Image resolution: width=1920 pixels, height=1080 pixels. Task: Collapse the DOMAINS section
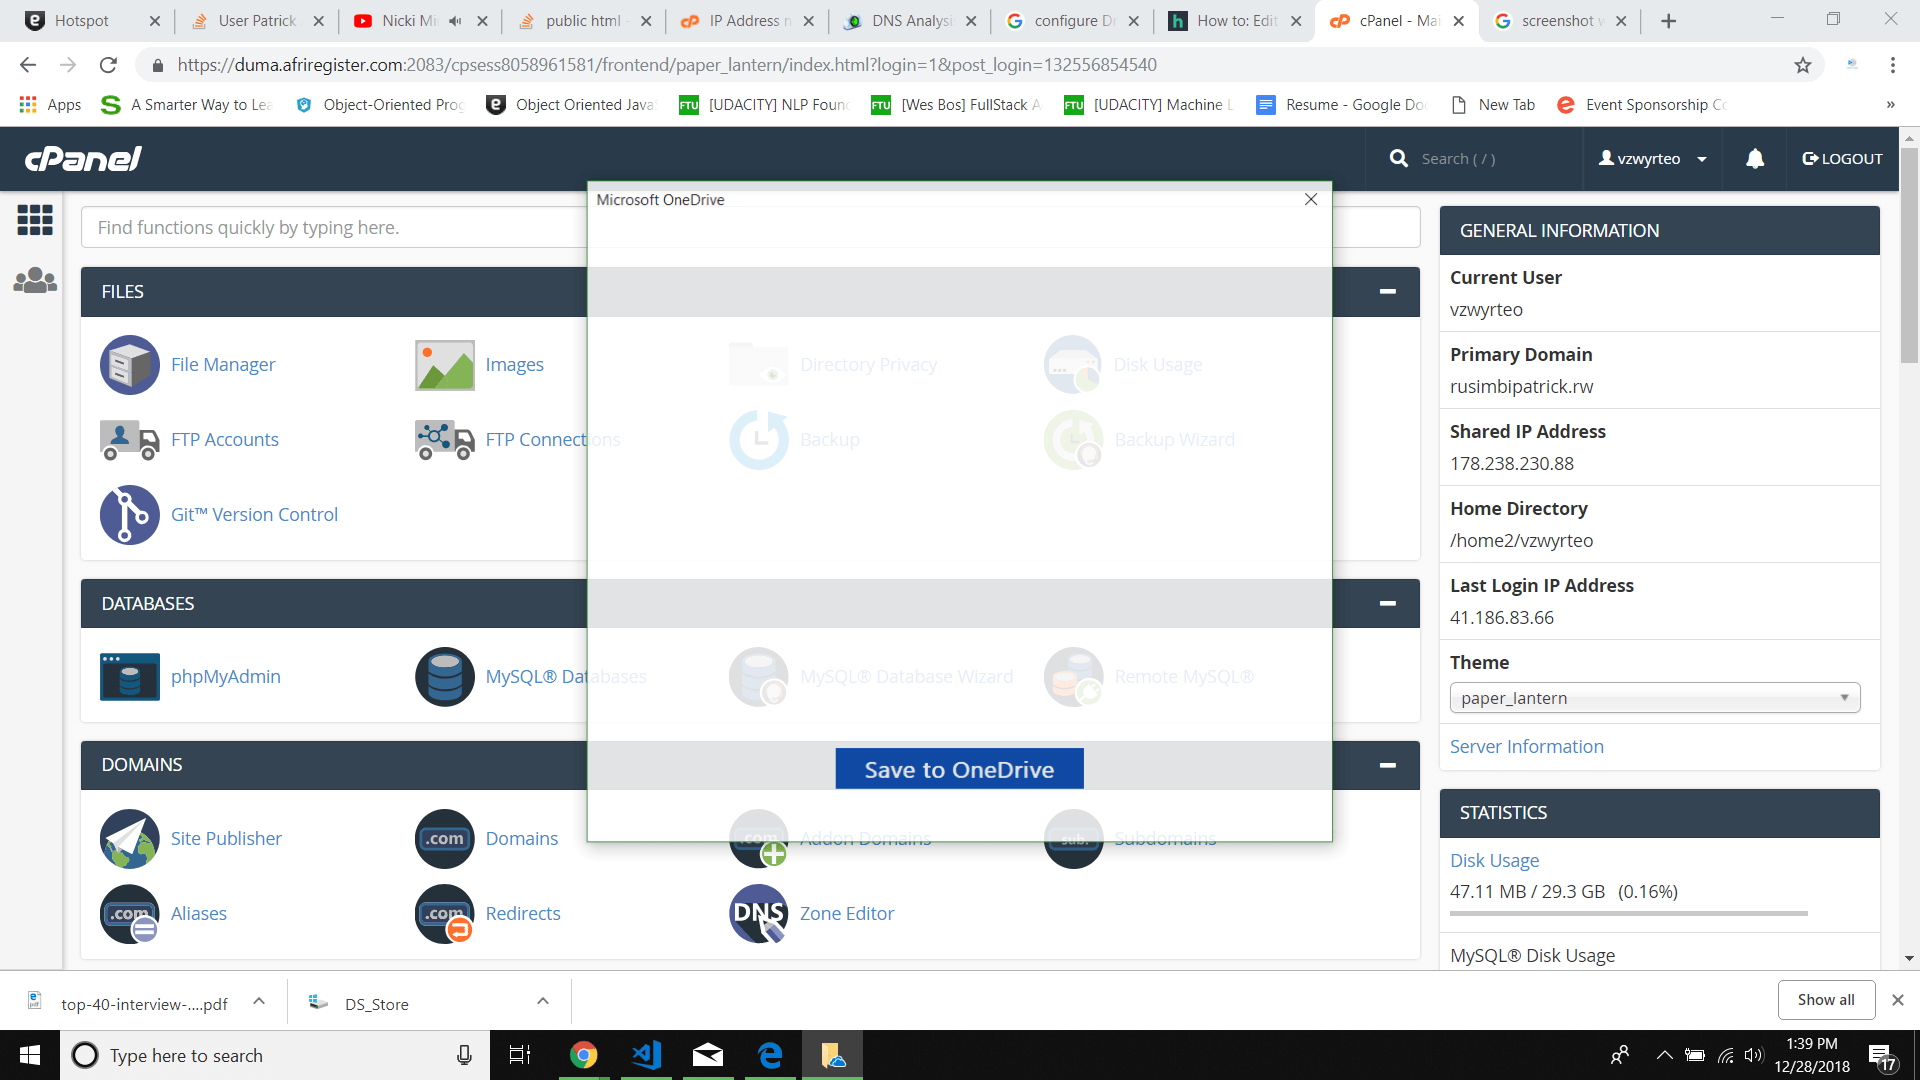pos(1387,765)
